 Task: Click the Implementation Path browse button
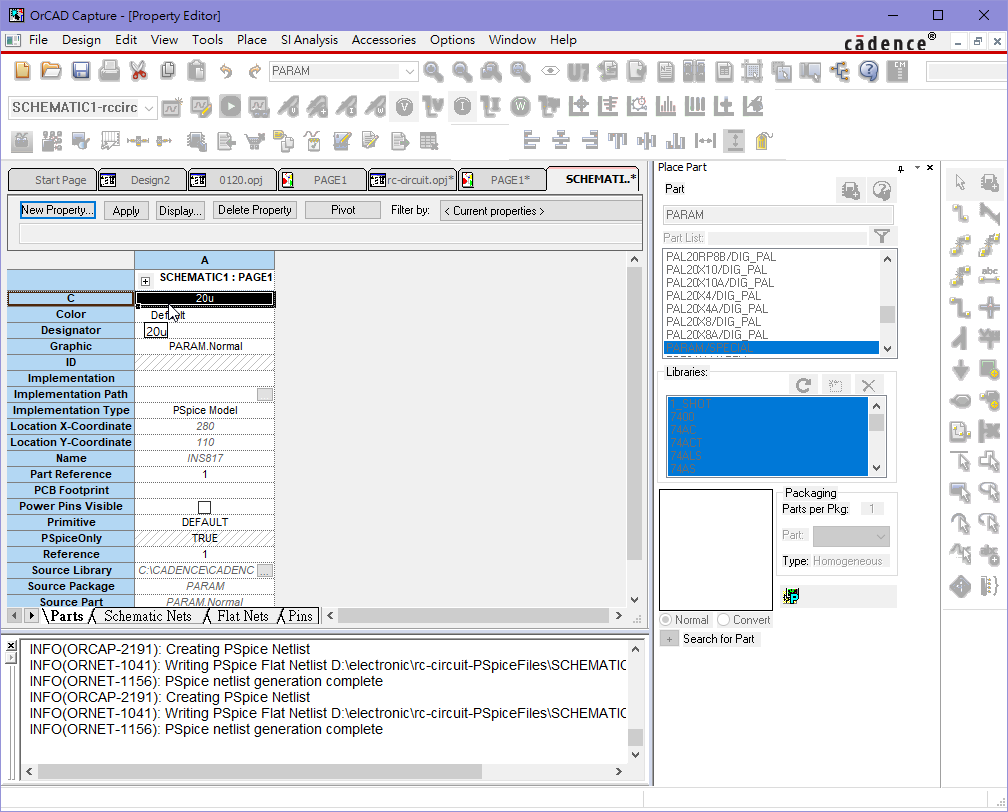(x=265, y=394)
